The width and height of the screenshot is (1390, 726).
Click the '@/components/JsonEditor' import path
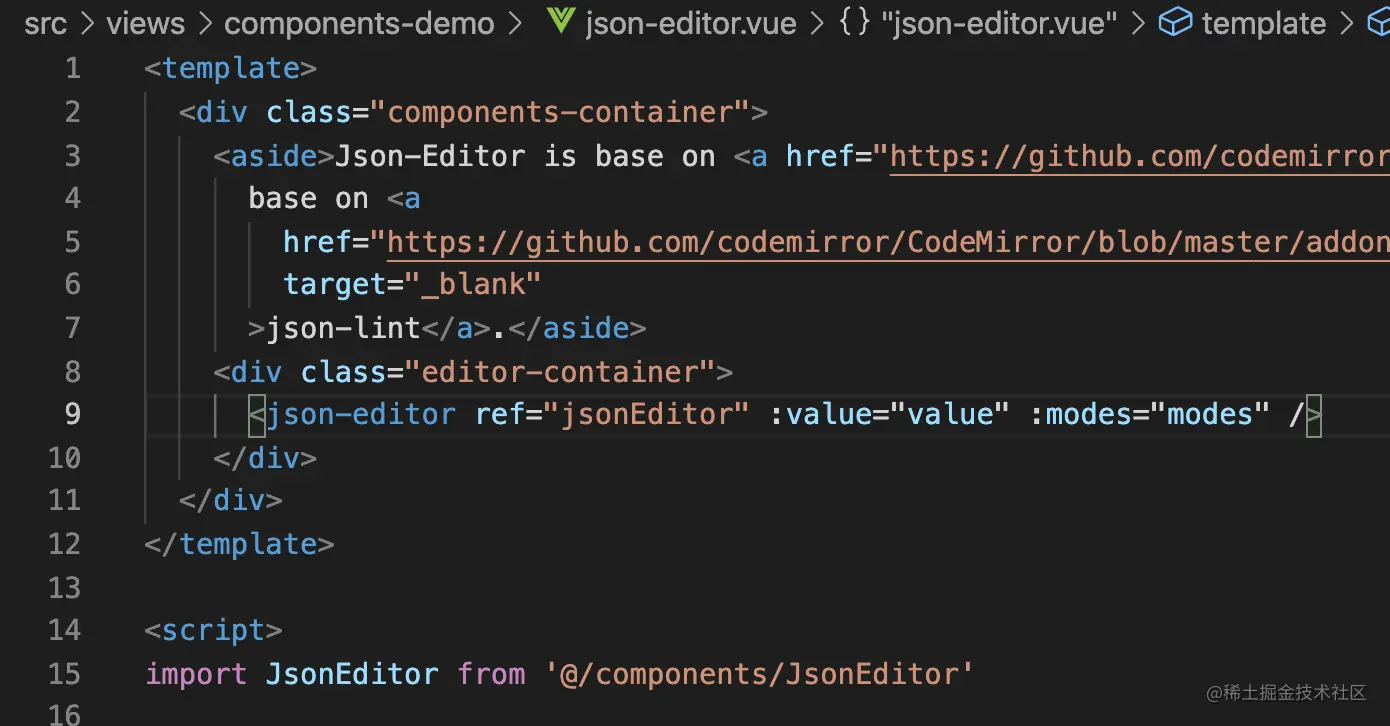(760, 674)
